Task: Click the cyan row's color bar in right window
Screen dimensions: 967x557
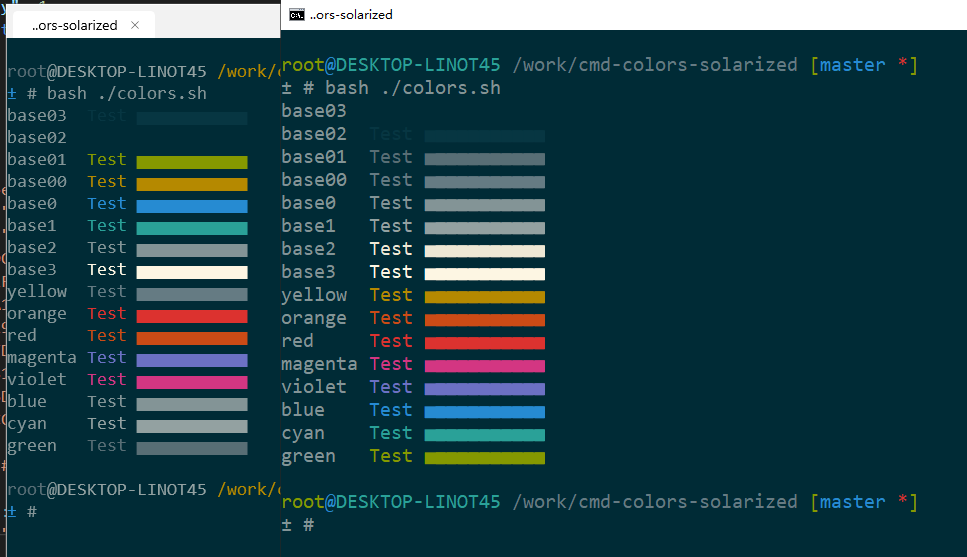Action: [485, 435]
